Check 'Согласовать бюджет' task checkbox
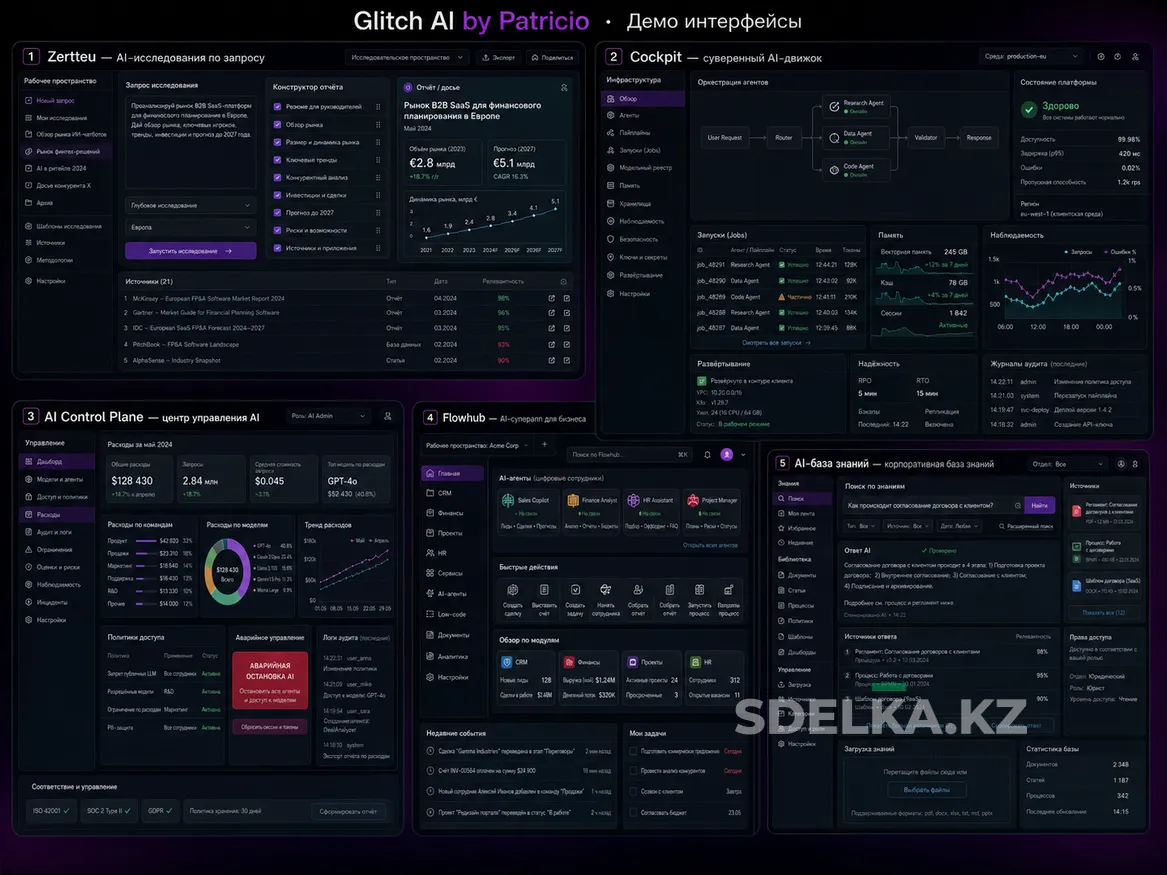The width and height of the screenshot is (1167, 875). pos(633,812)
